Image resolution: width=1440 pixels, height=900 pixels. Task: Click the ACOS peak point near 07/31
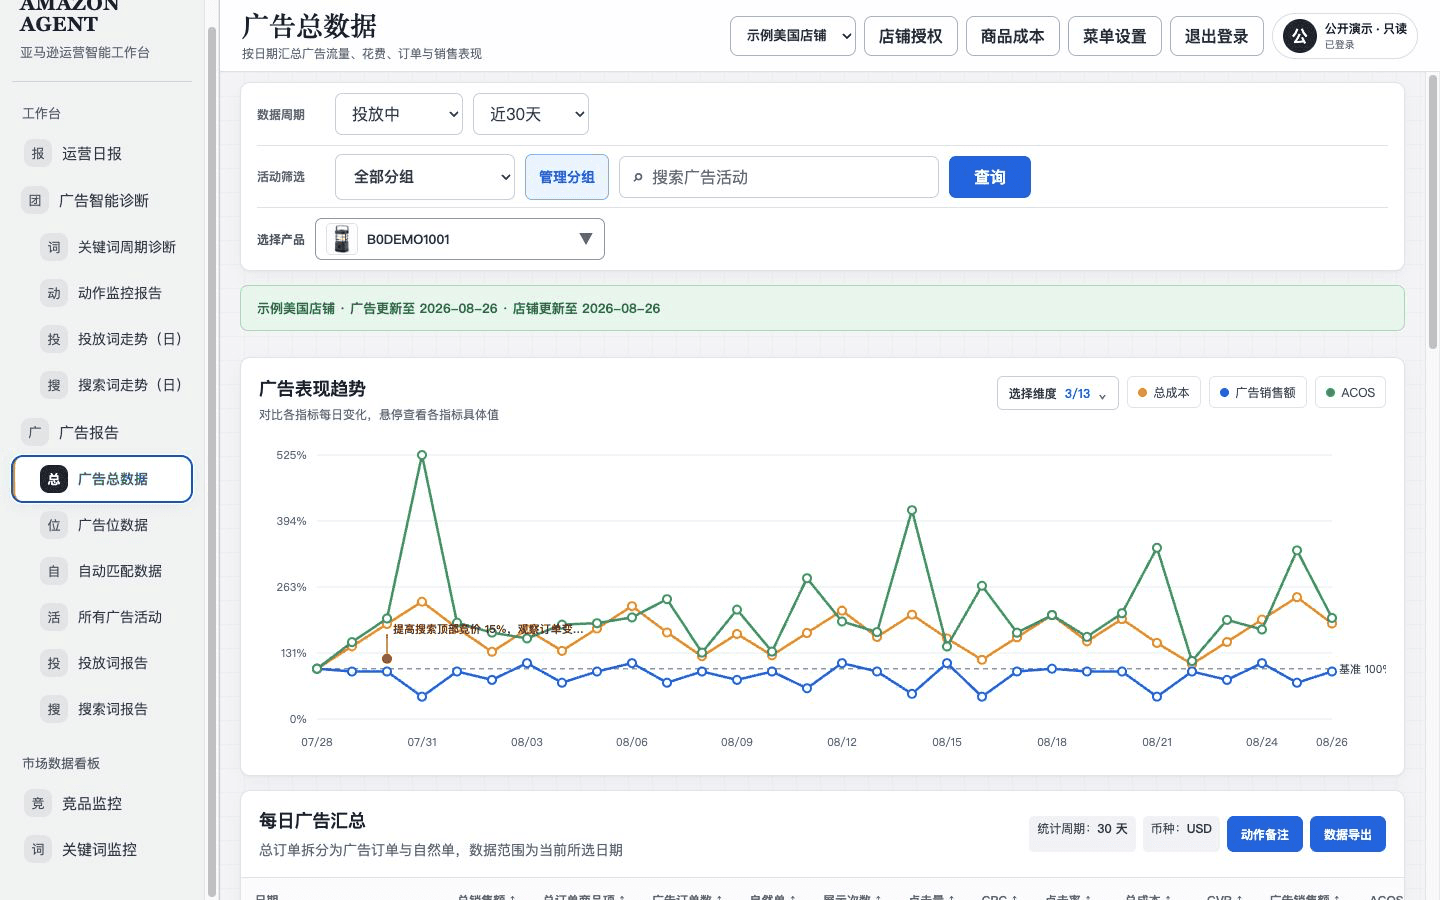[x=422, y=455]
